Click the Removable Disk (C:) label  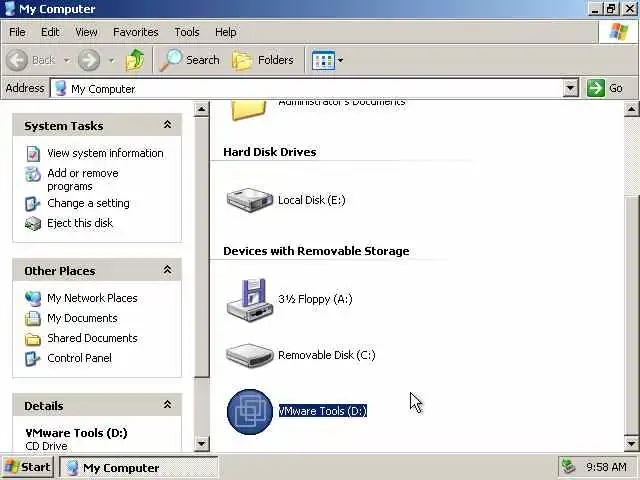(x=327, y=355)
